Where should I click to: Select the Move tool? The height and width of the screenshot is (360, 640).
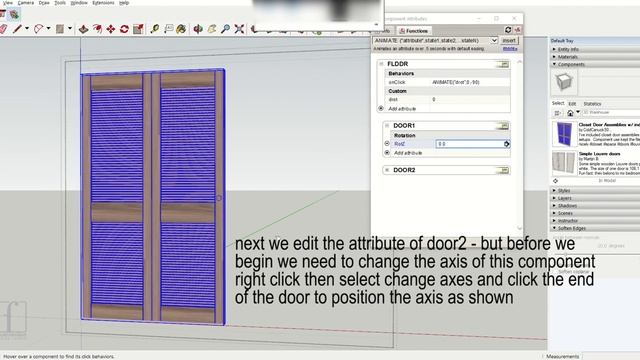point(111,29)
